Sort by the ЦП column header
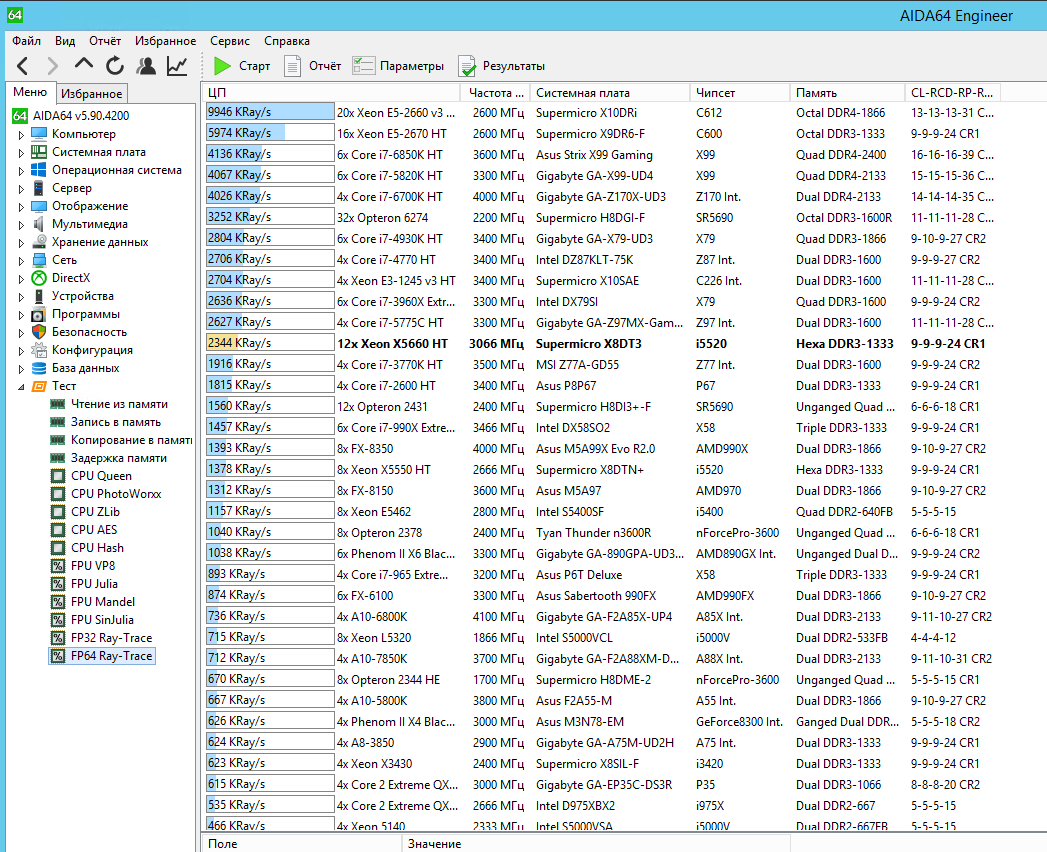 (331, 93)
